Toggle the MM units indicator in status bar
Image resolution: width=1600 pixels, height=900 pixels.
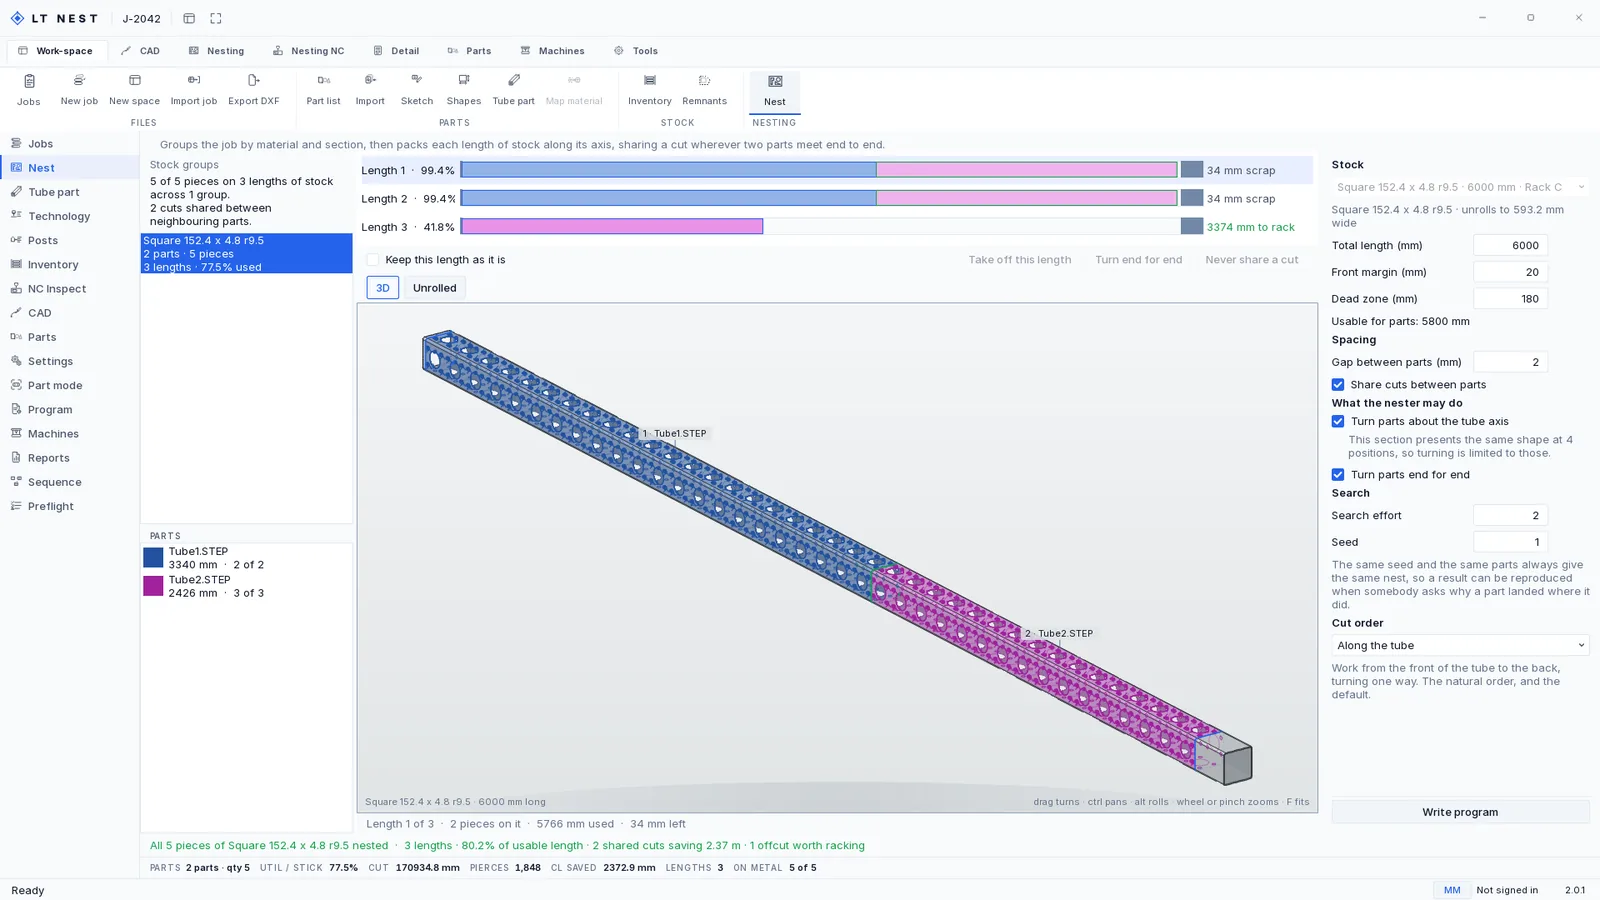click(x=1452, y=890)
